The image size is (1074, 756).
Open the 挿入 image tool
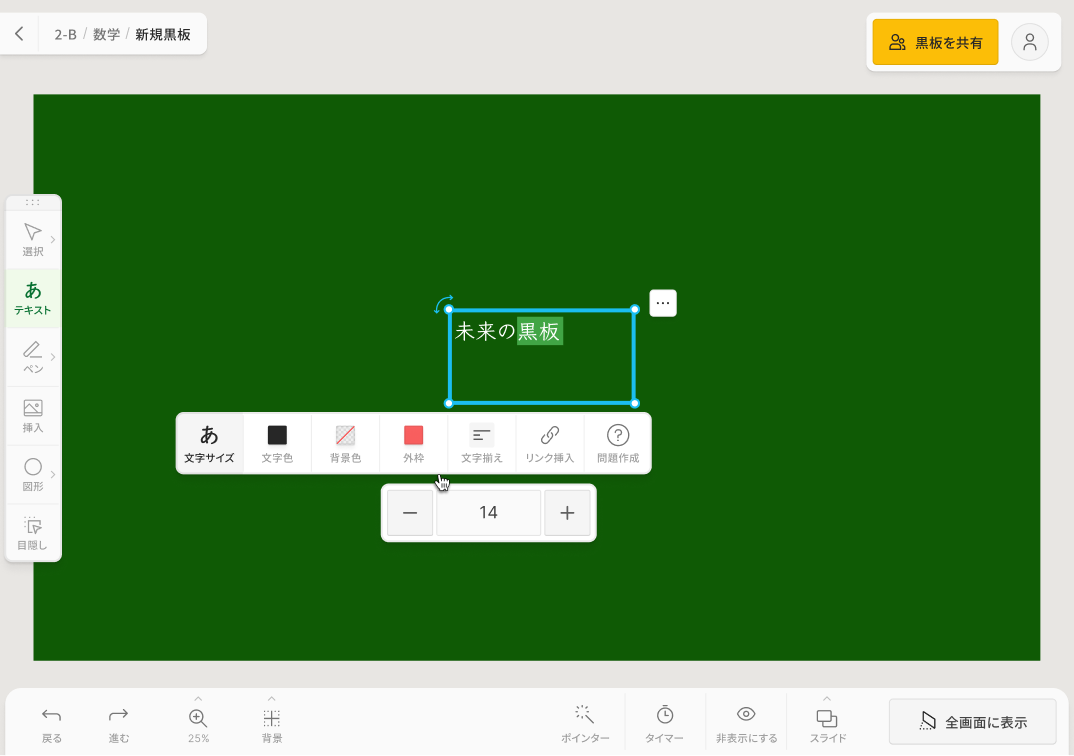[x=33, y=416]
